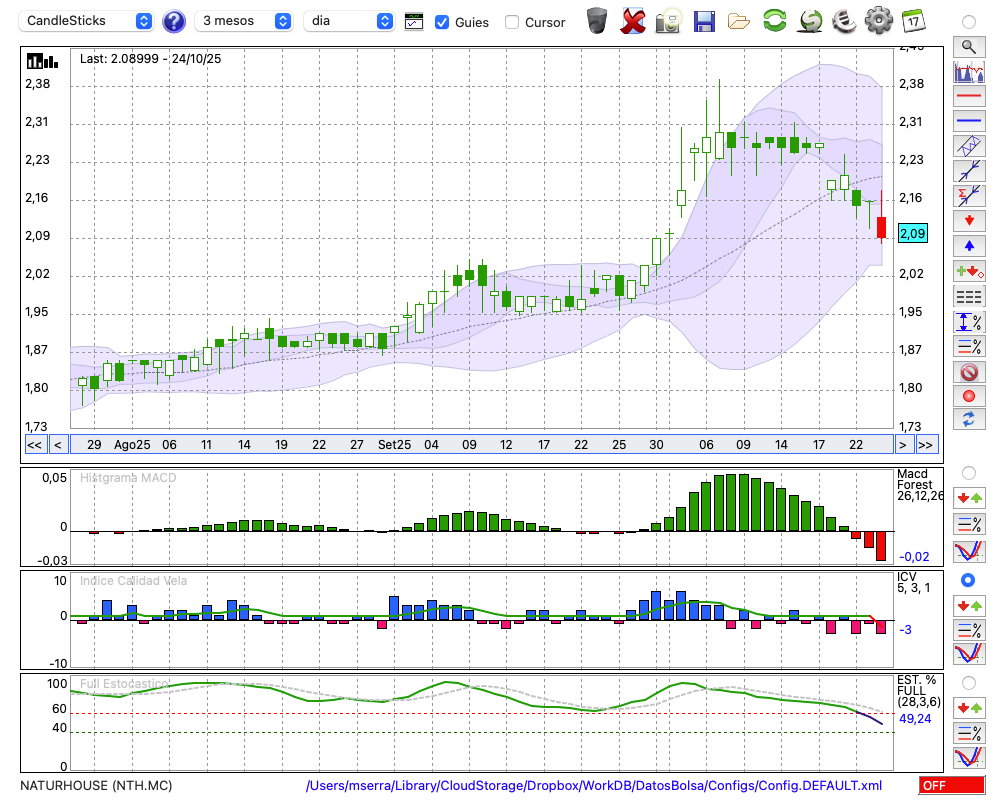
Task: Click the green circular refresh icon
Action: coord(774,20)
